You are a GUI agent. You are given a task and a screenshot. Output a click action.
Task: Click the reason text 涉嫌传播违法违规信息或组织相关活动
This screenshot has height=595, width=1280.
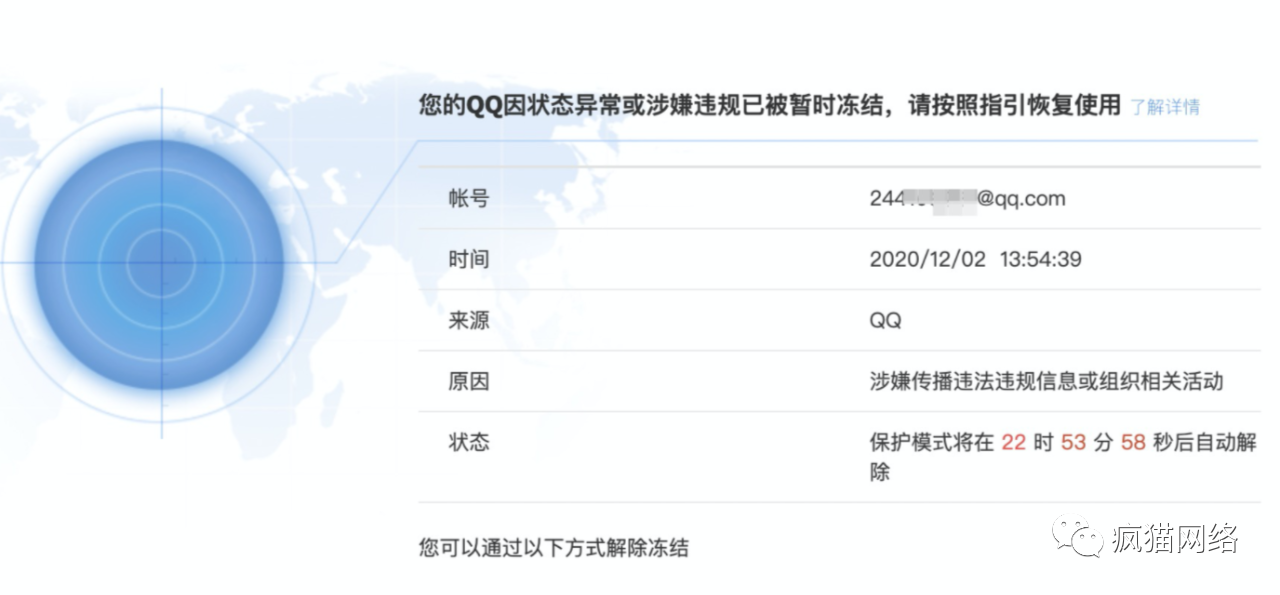pyautogui.click(x=1046, y=381)
